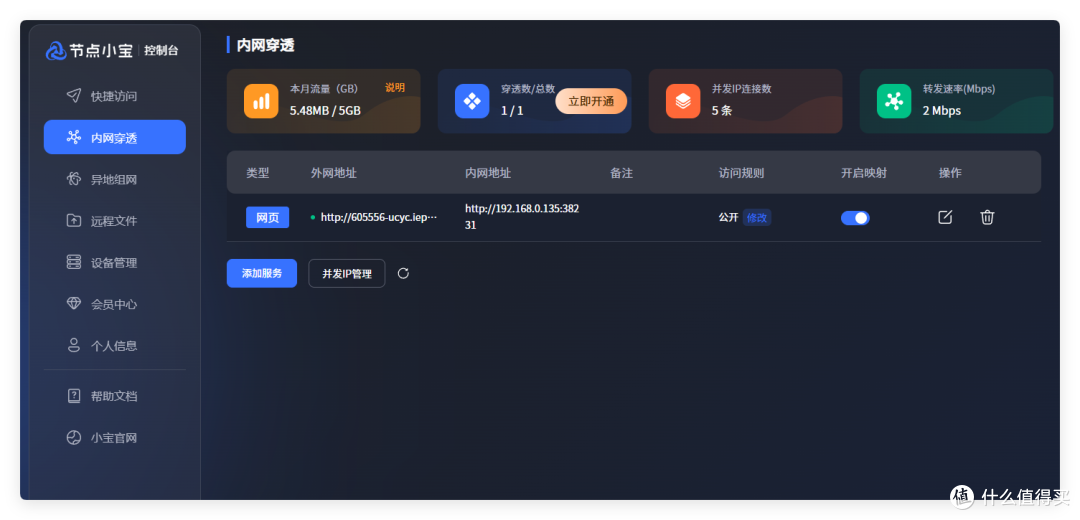This screenshot has width=1080, height=520.
Task: Click the 立即开通 button
Action: [592, 101]
